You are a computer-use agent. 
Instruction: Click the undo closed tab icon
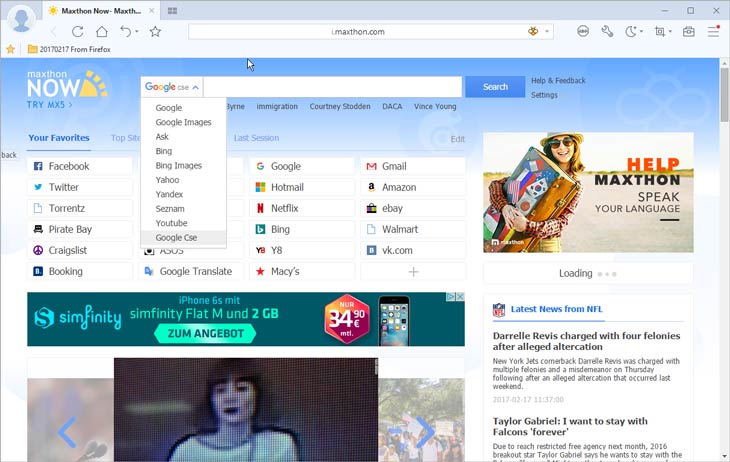coord(126,32)
